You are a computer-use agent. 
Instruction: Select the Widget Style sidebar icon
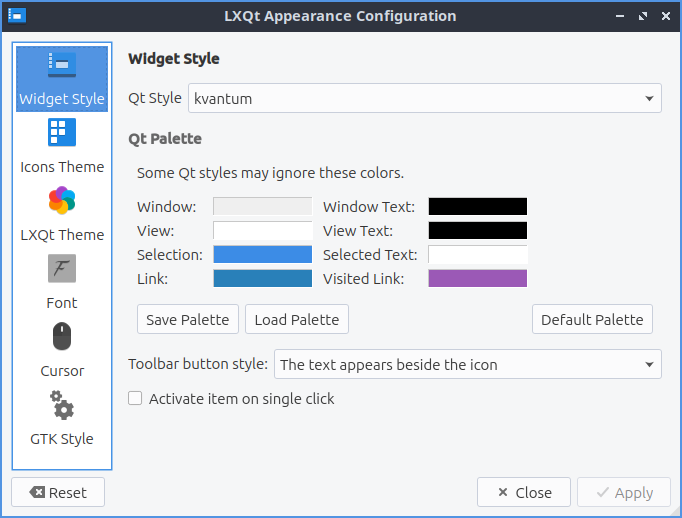pyautogui.click(x=62, y=66)
